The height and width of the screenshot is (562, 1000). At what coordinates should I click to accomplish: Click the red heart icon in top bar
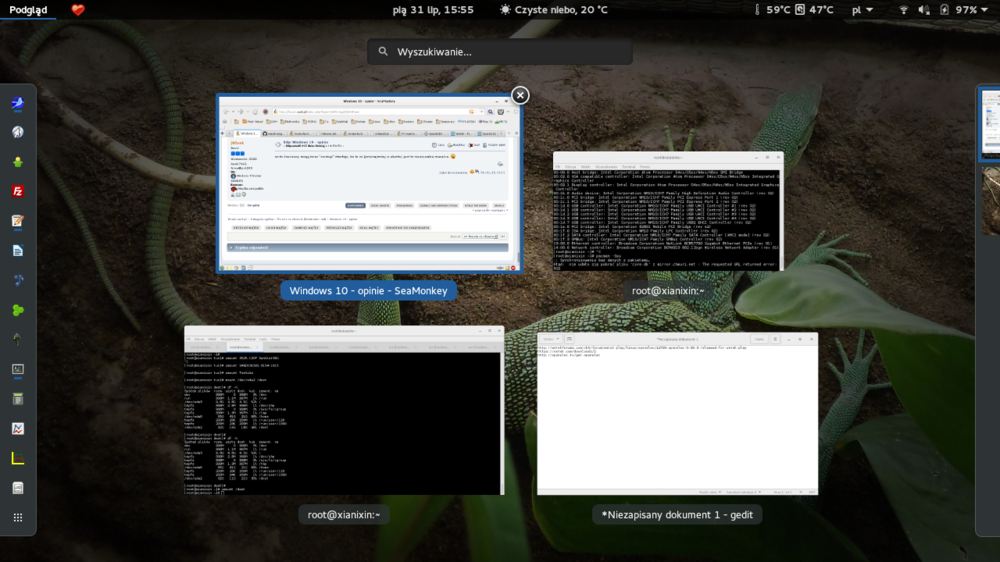(78, 10)
